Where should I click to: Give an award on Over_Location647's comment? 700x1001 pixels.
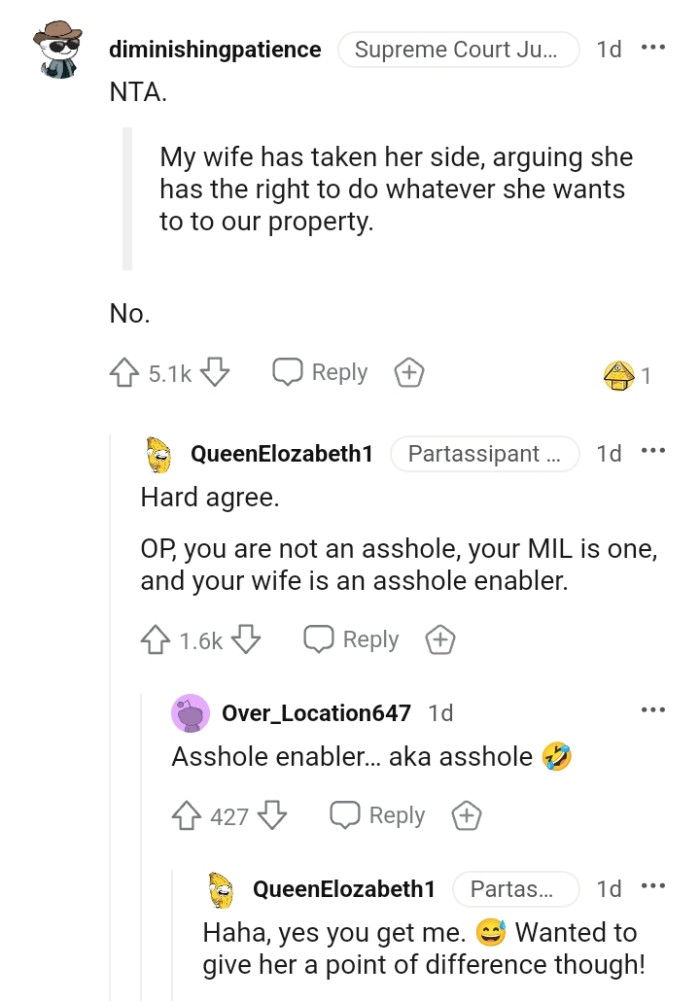(466, 815)
